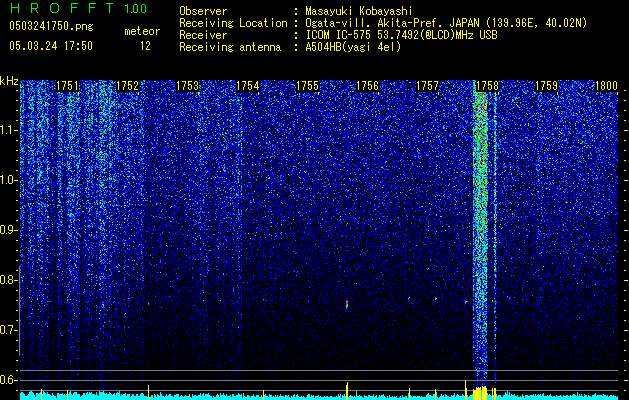Viewport: 629px width, 400px height.
Task: Click the 1753 time marker
Action: coord(187,86)
